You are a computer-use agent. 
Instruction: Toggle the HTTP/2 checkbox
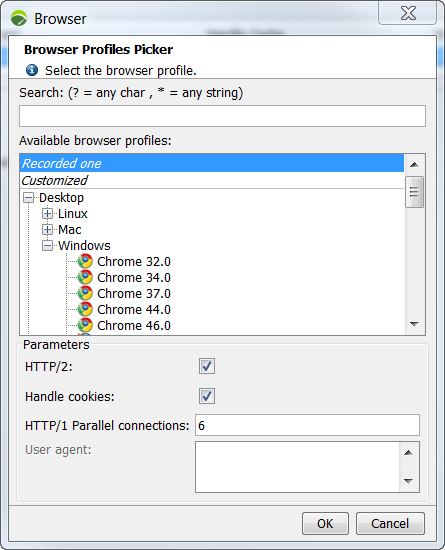click(207, 366)
